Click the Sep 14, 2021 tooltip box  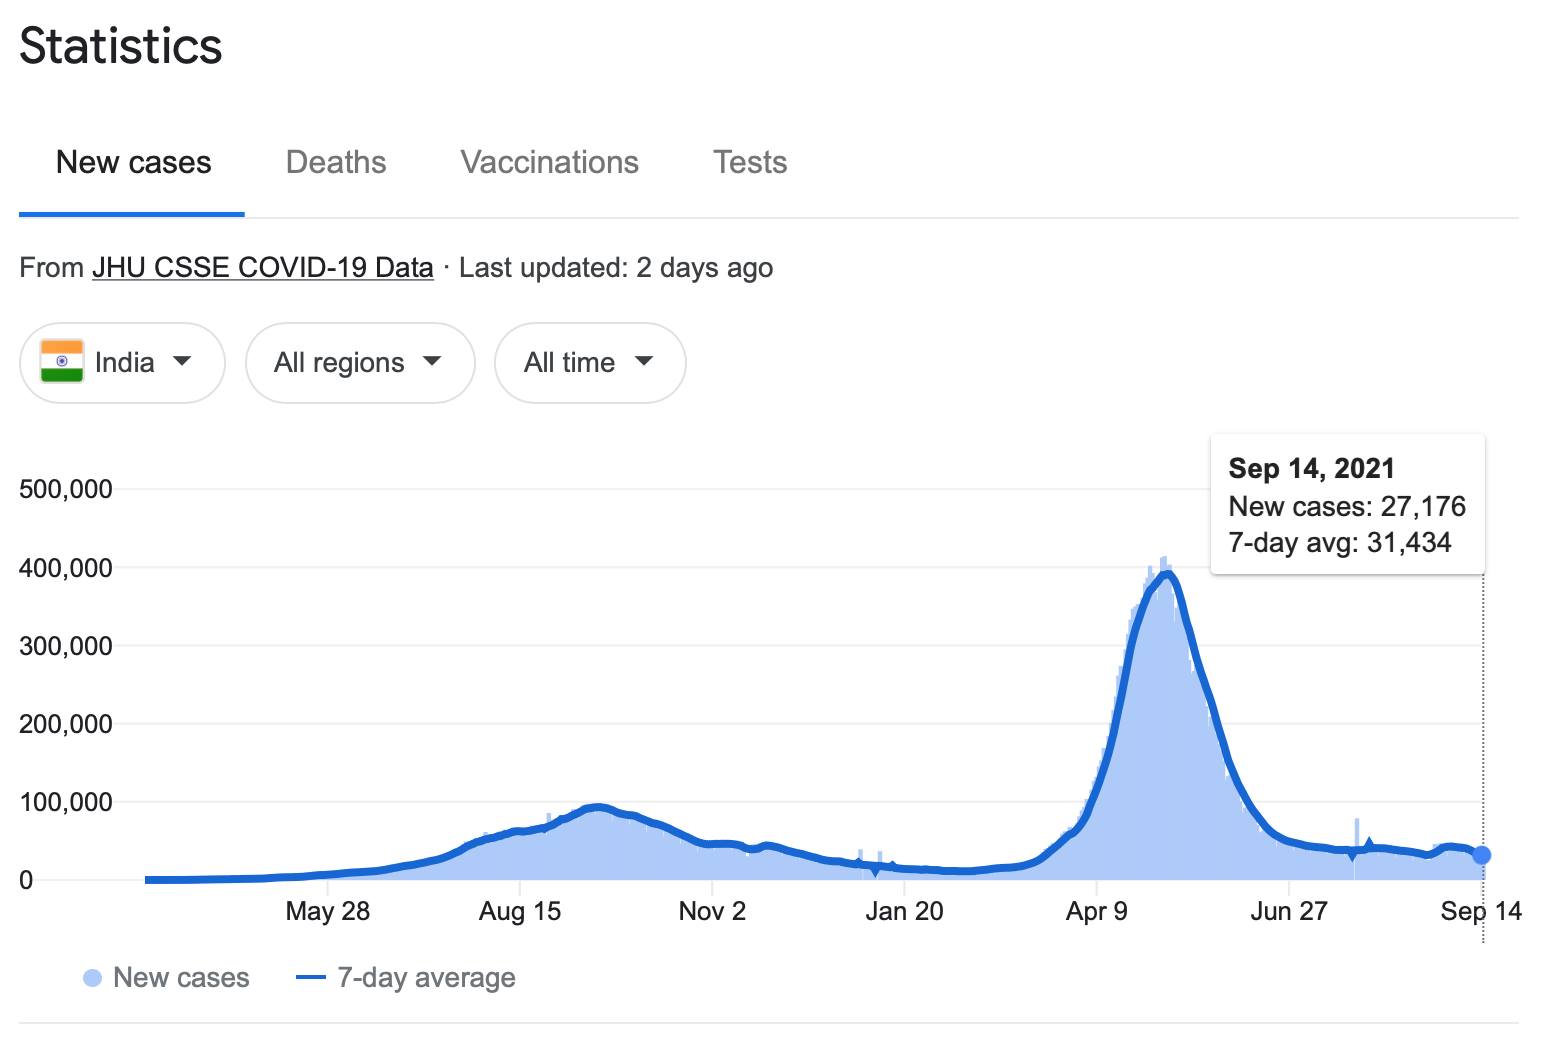1346,505
